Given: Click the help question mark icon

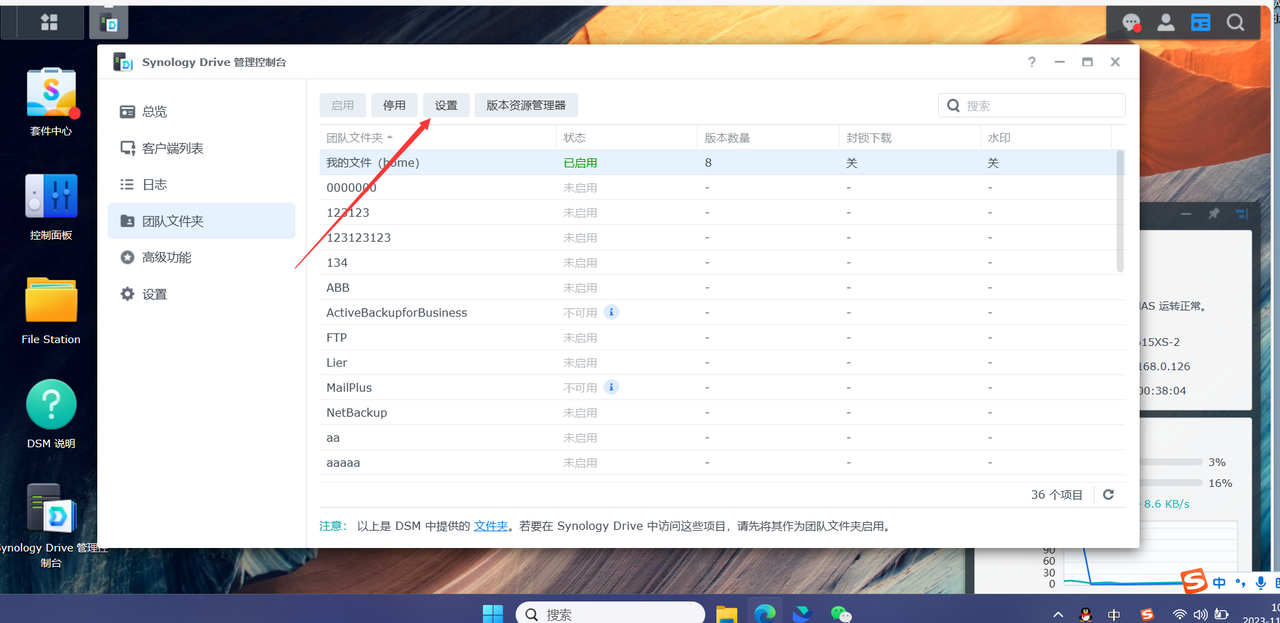Looking at the screenshot, I should click(1032, 62).
